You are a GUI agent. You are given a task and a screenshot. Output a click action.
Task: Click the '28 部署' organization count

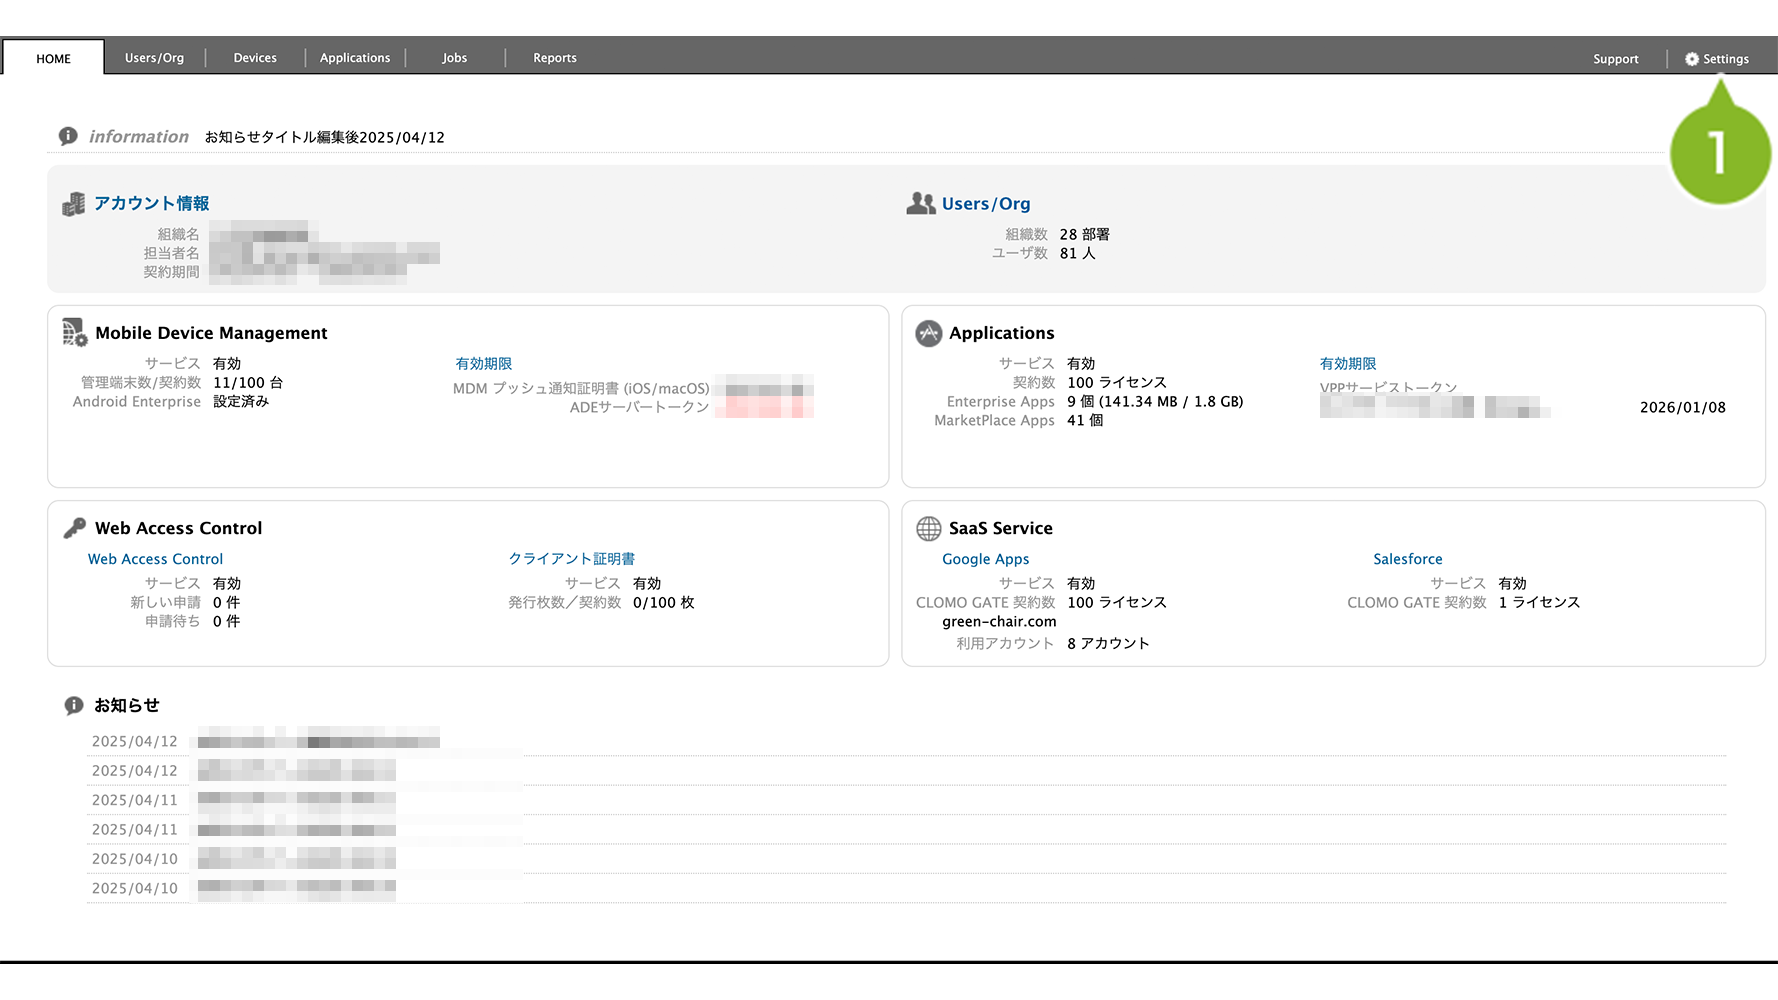(x=1085, y=234)
